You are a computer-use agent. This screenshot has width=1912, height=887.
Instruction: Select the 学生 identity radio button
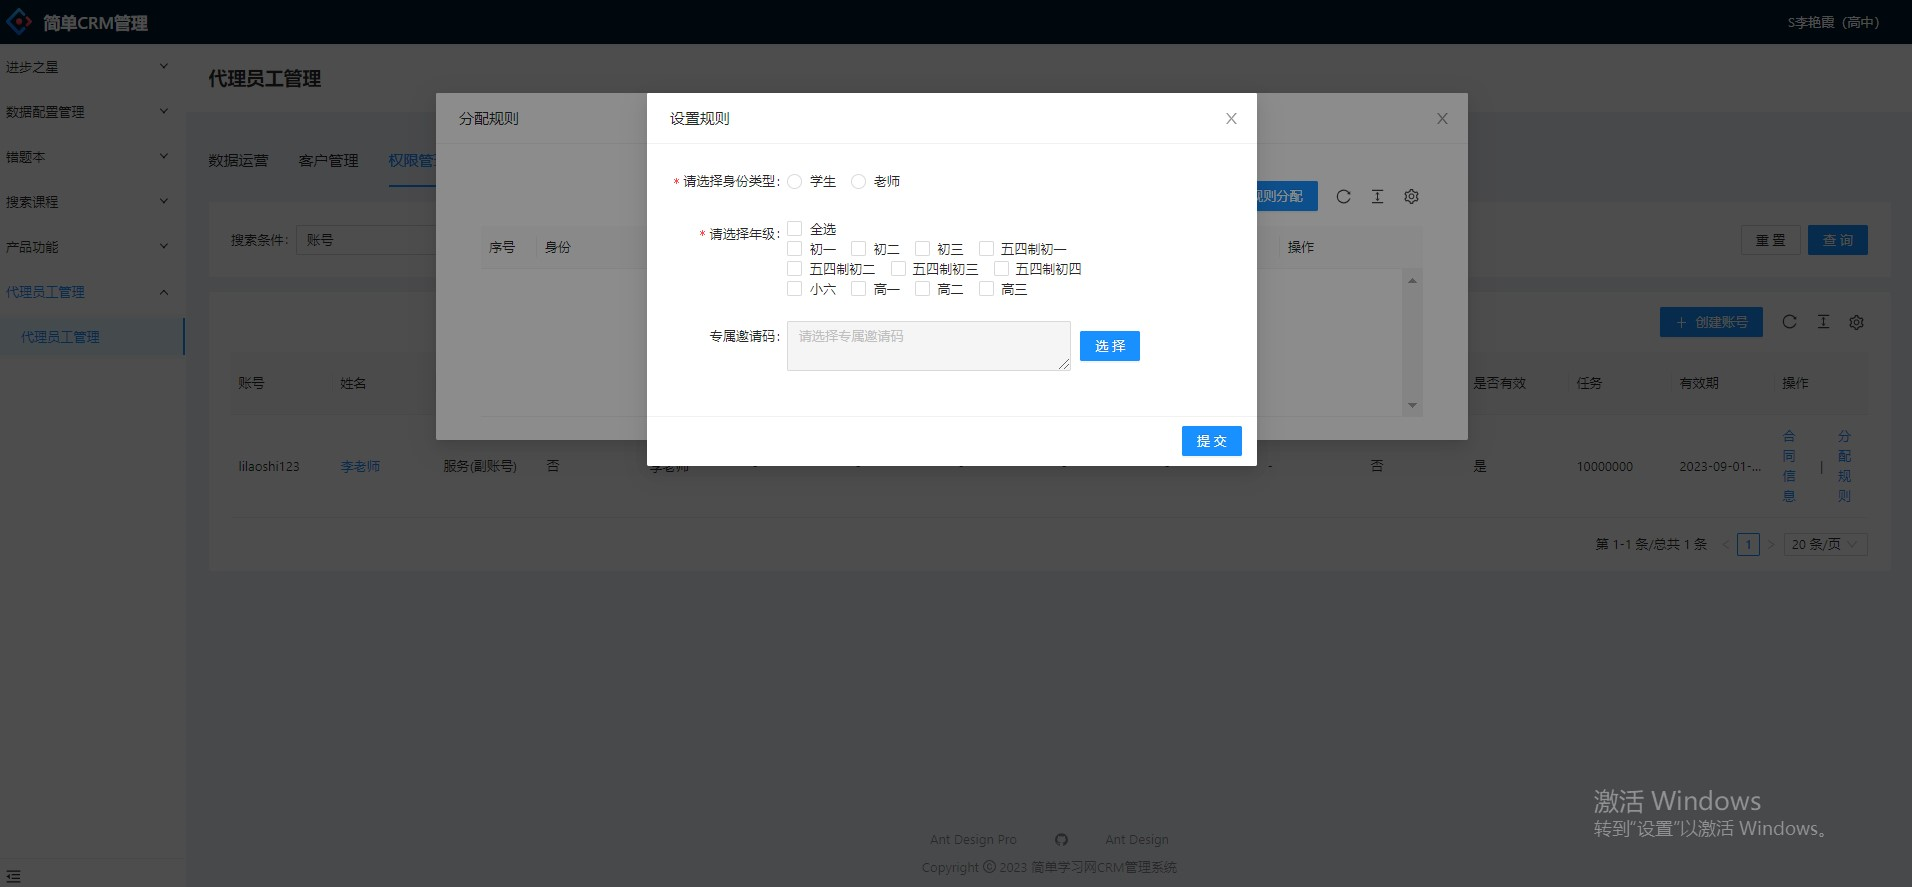pyautogui.click(x=795, y=182)
